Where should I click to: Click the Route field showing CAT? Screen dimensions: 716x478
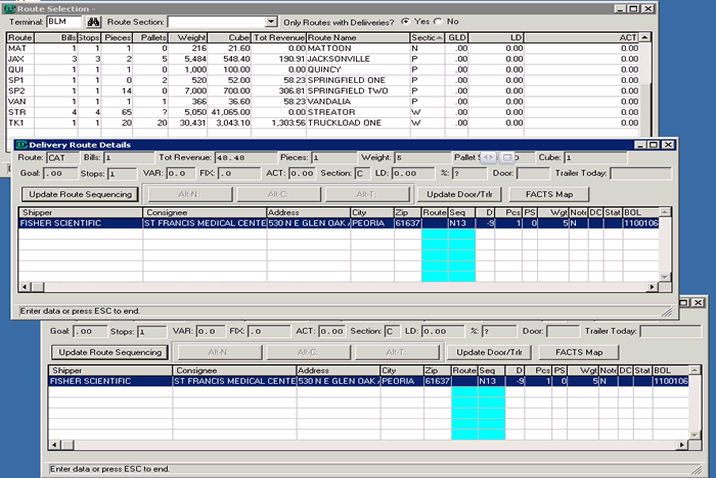63,158
